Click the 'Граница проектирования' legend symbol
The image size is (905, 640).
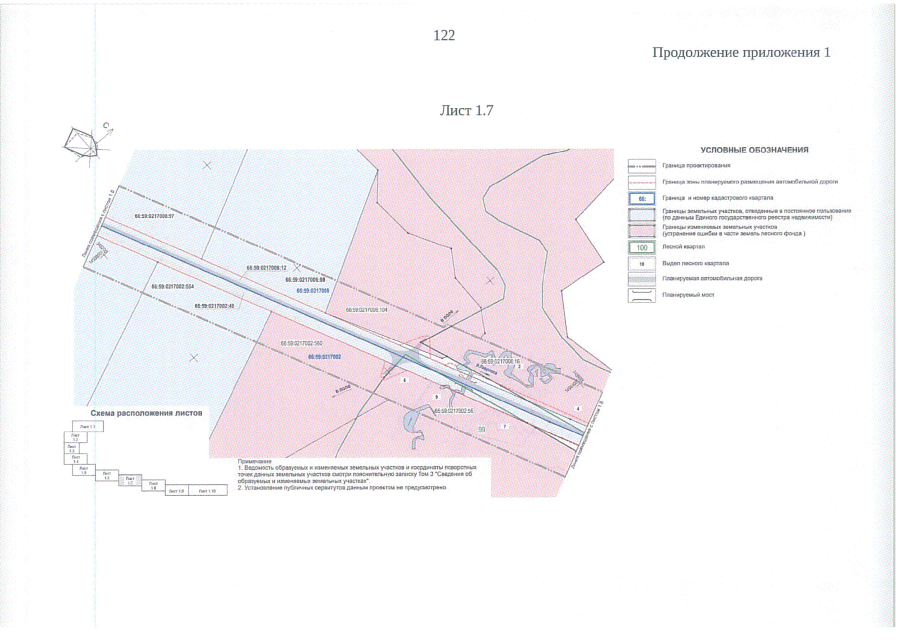pos(640,165)
